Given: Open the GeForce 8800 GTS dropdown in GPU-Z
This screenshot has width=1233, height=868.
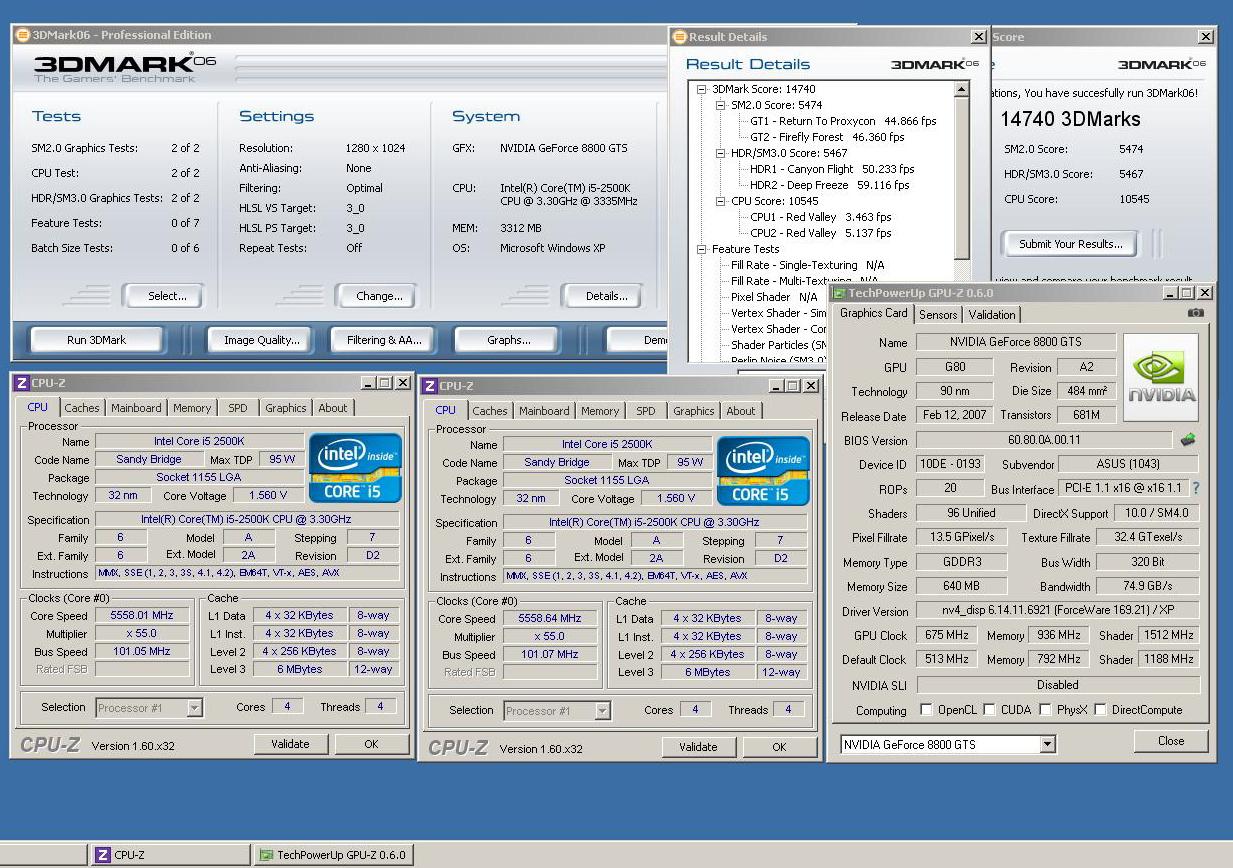Looking at the screenshot, I should pyautogui.click(x=1047, y=744).
